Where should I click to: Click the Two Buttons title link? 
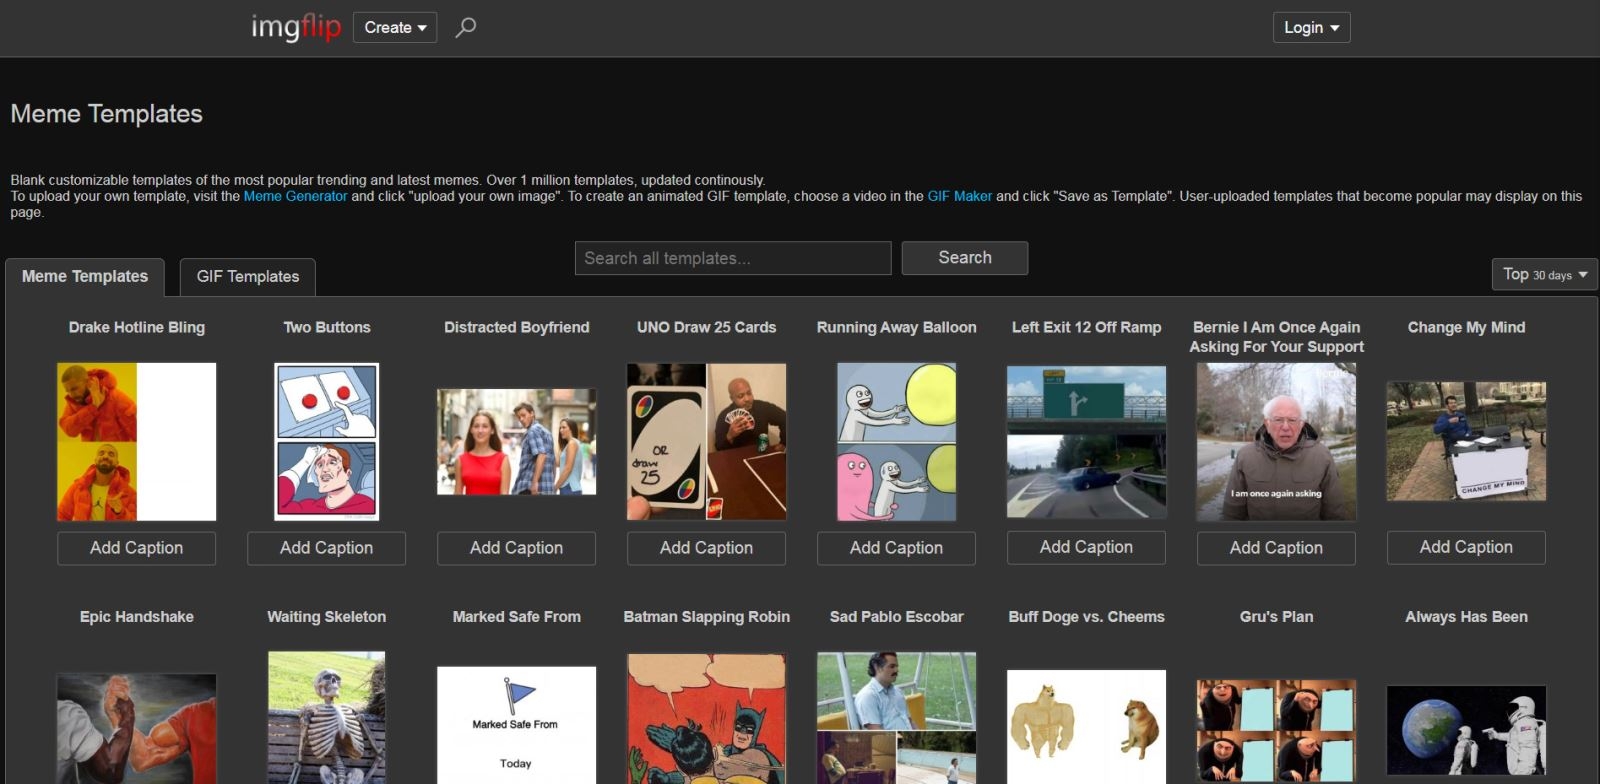coord(327,327)
